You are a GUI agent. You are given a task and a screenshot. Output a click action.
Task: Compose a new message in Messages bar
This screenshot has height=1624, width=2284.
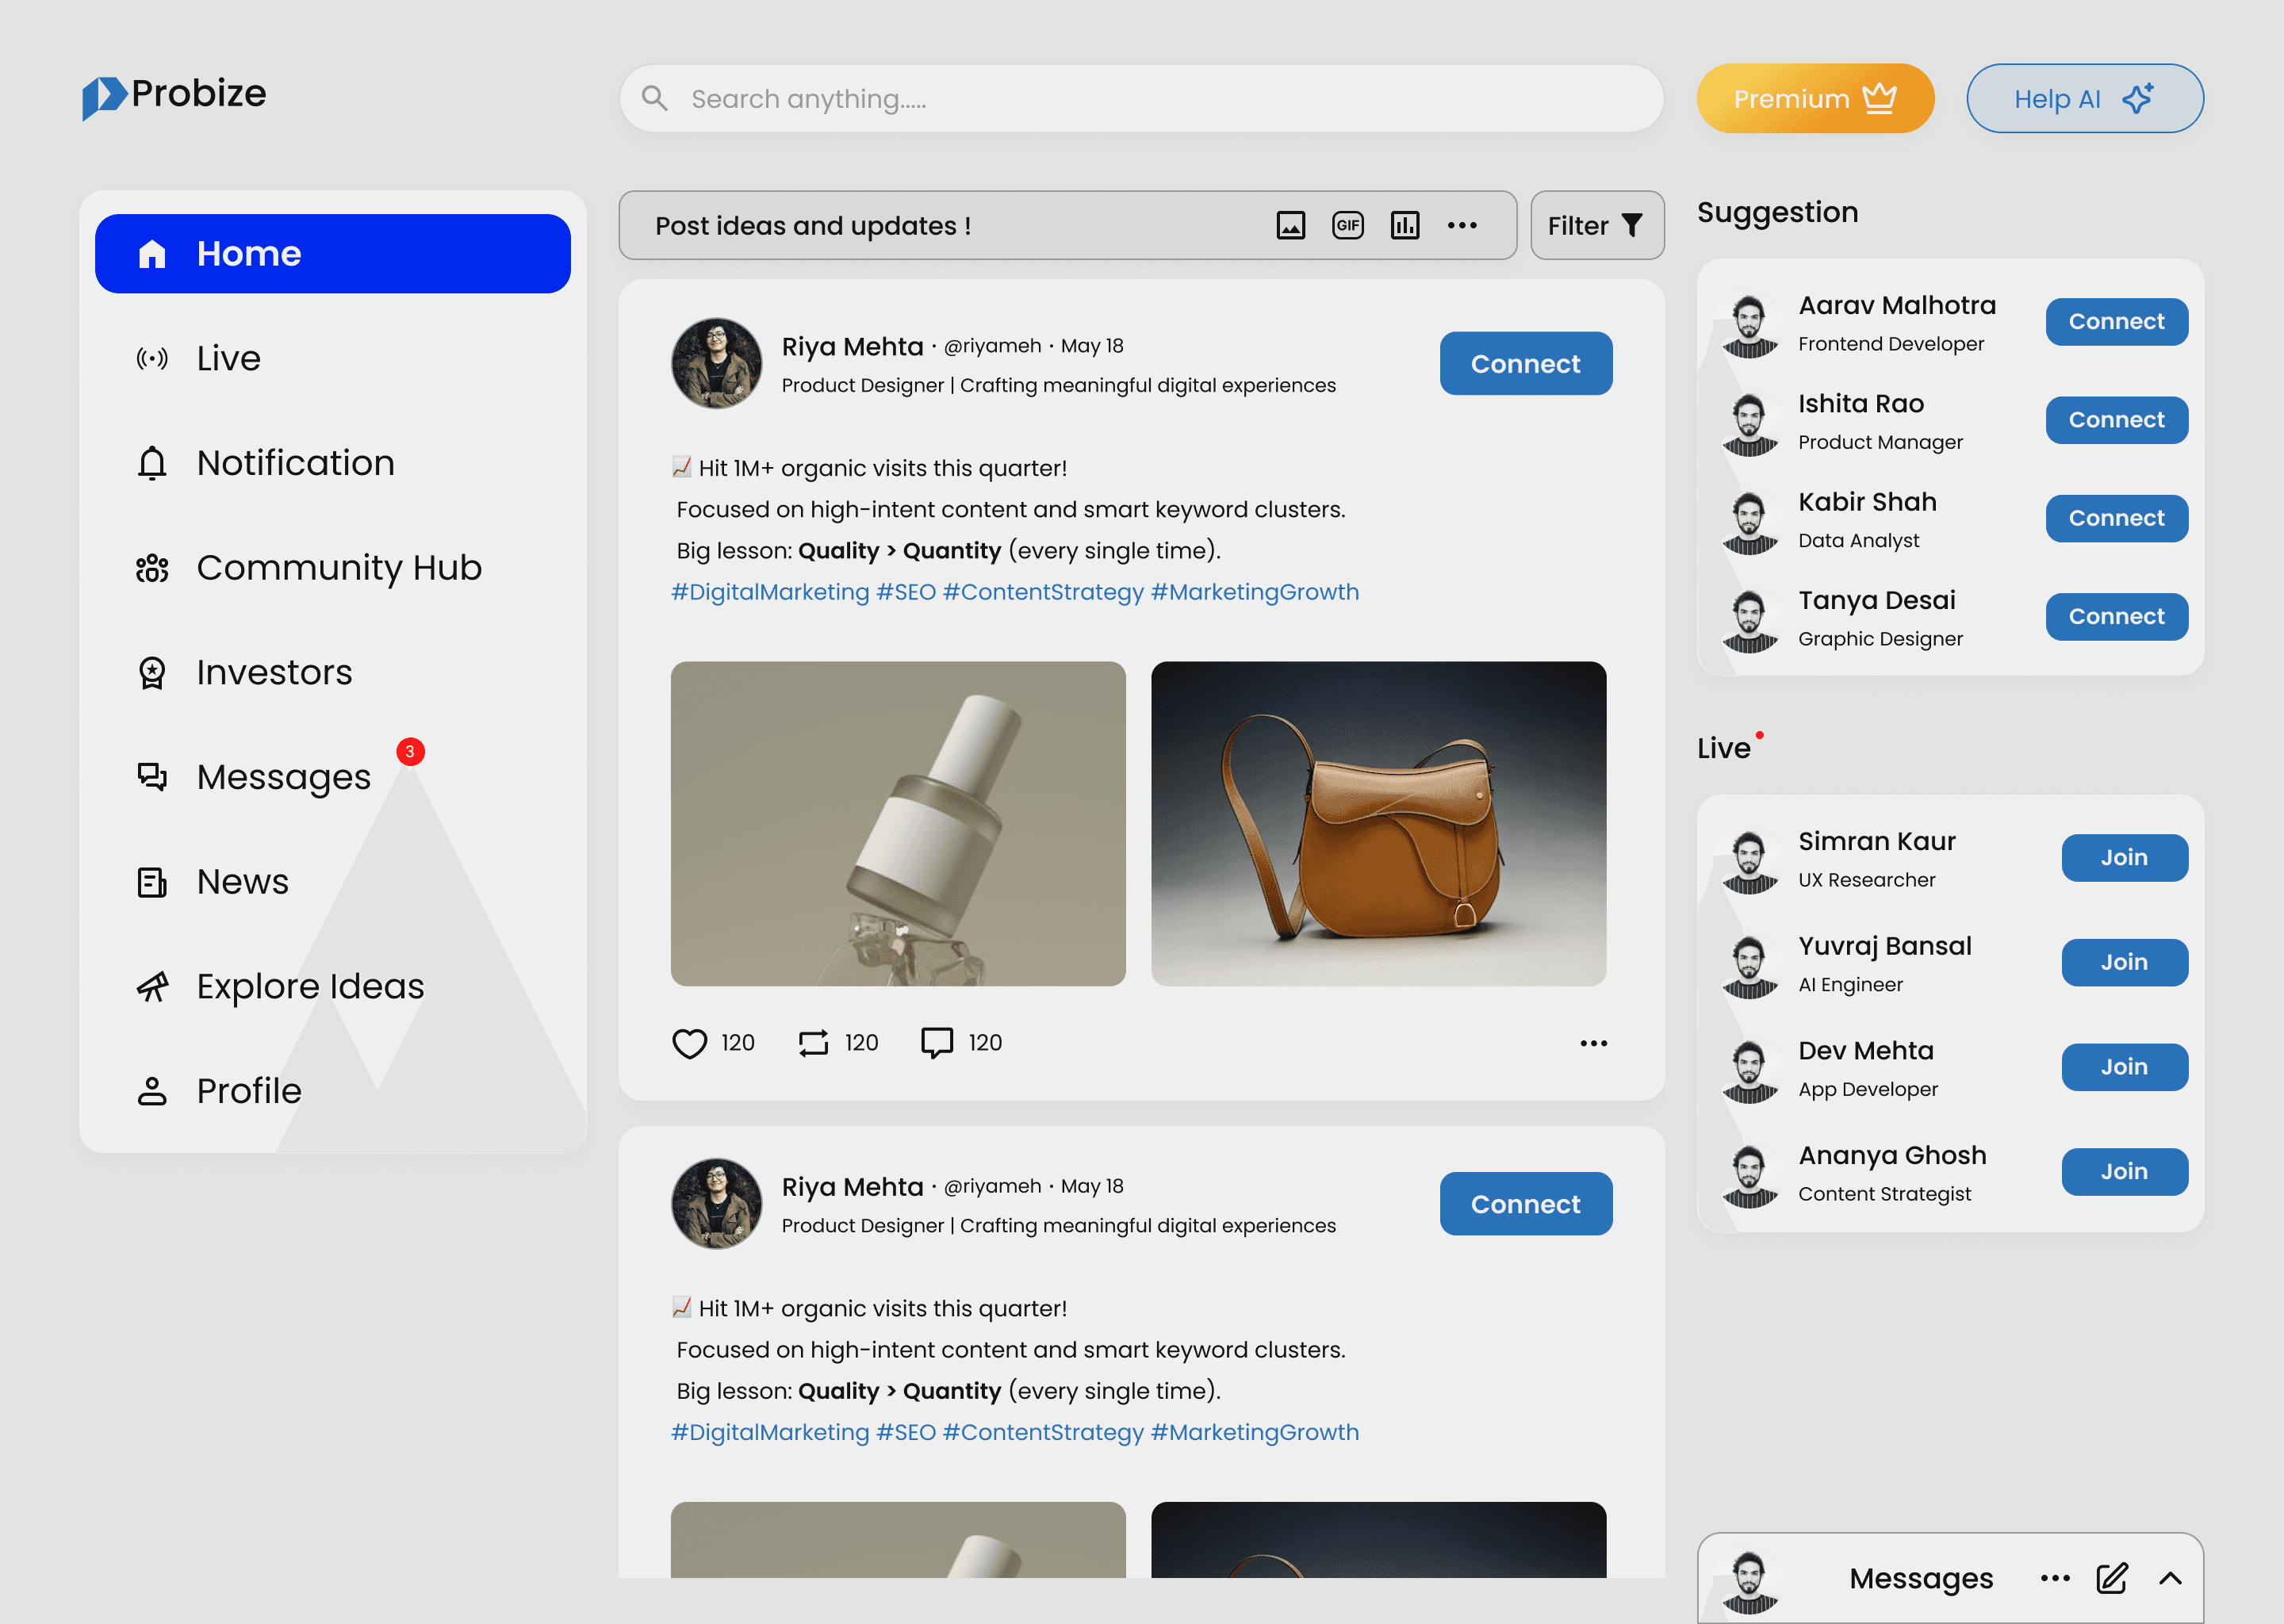(2112, 1578)
